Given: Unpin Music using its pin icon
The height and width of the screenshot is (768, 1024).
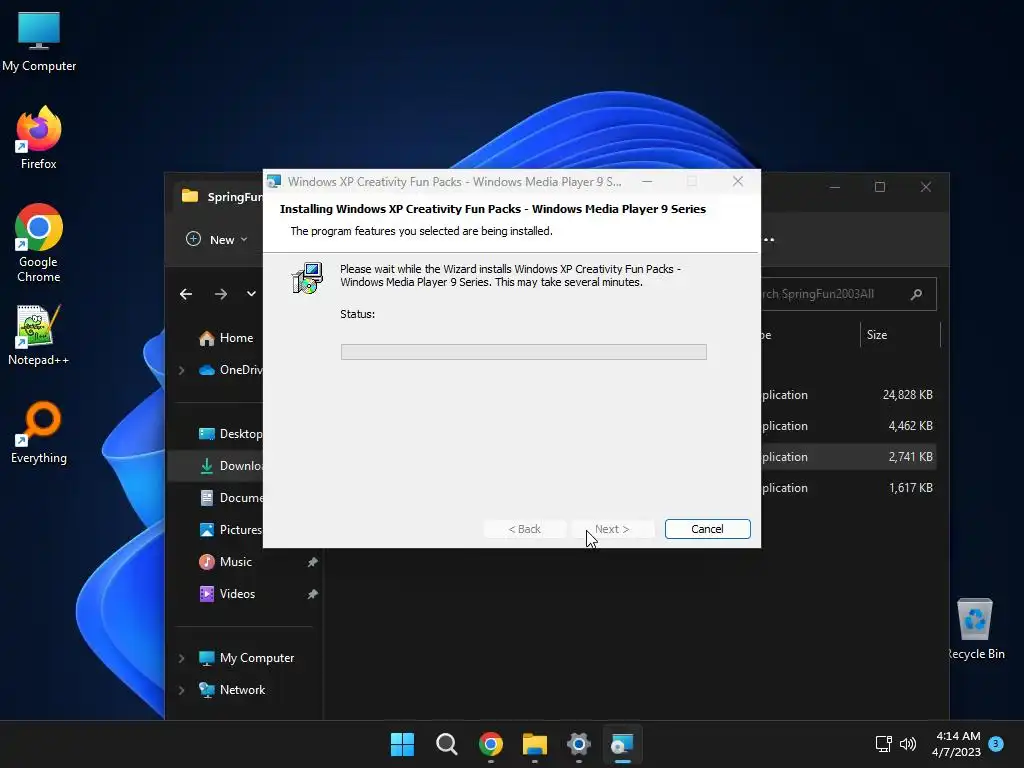Looking at the screenshot, I should 312,562.
